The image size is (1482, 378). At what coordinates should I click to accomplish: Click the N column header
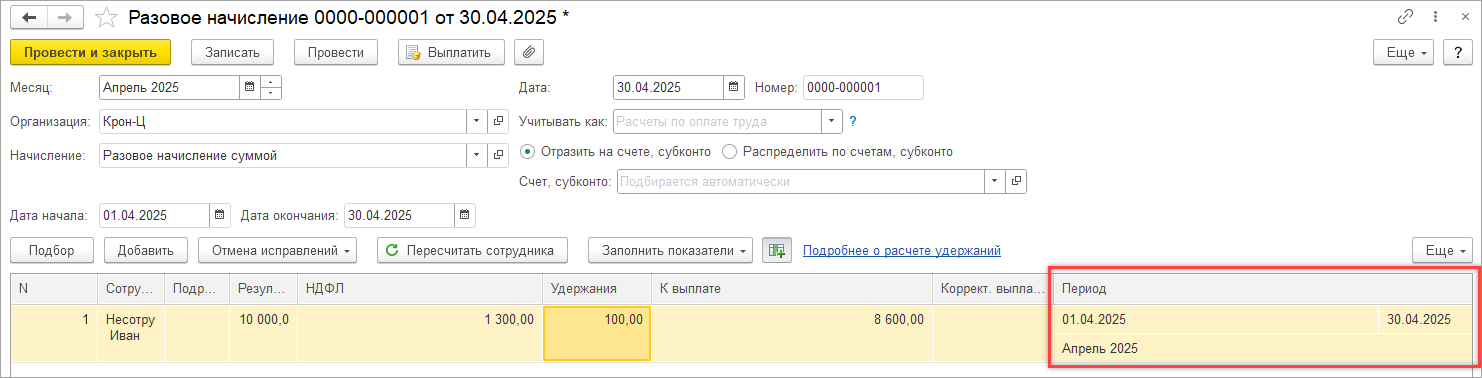coord(54,288)
